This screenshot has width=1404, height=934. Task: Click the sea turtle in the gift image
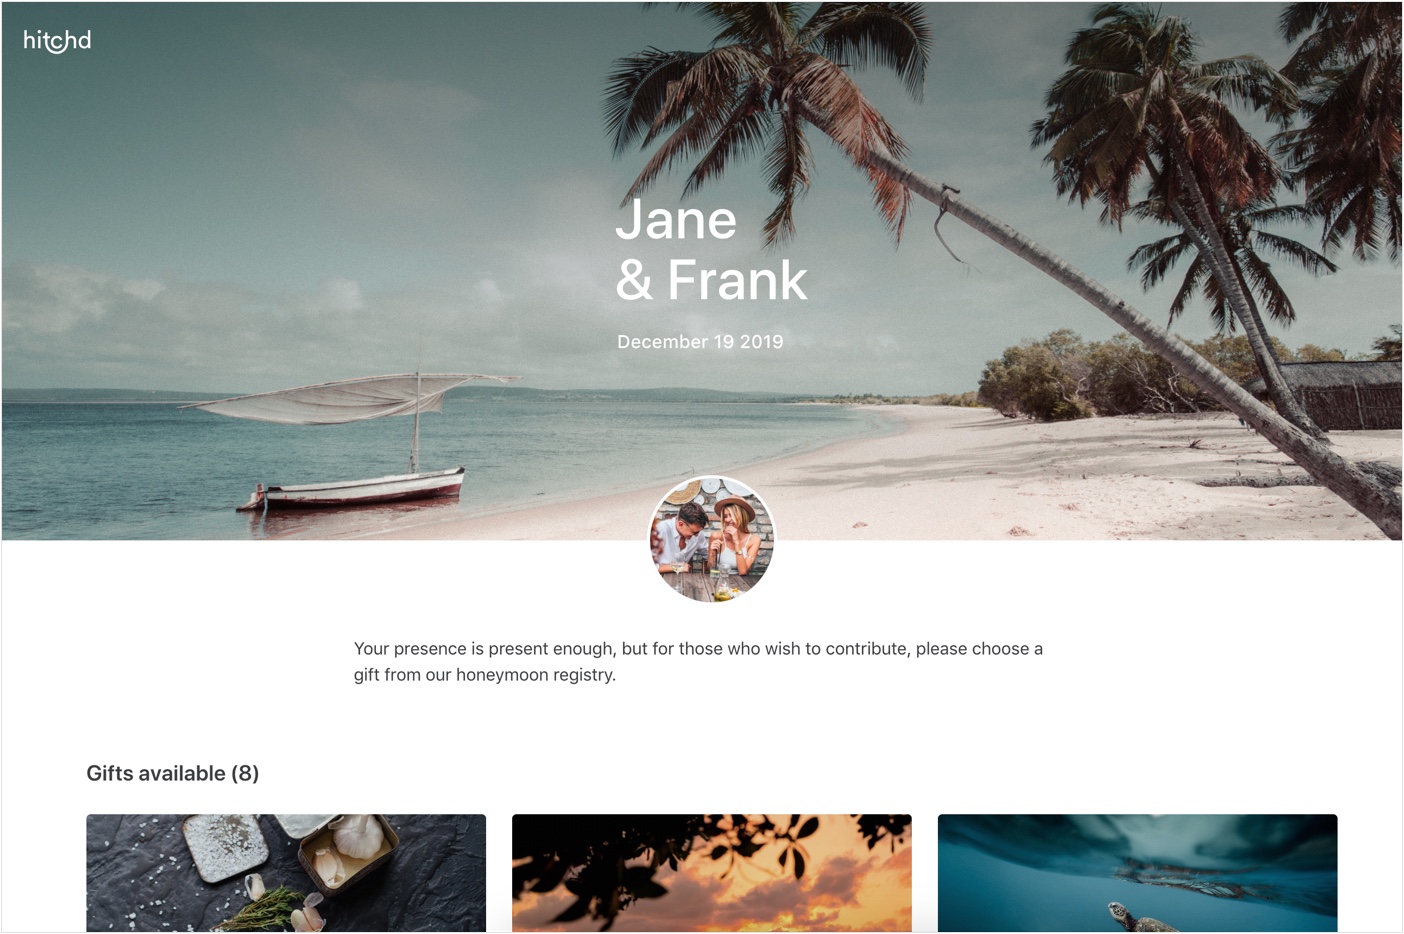coord(1141,917)
